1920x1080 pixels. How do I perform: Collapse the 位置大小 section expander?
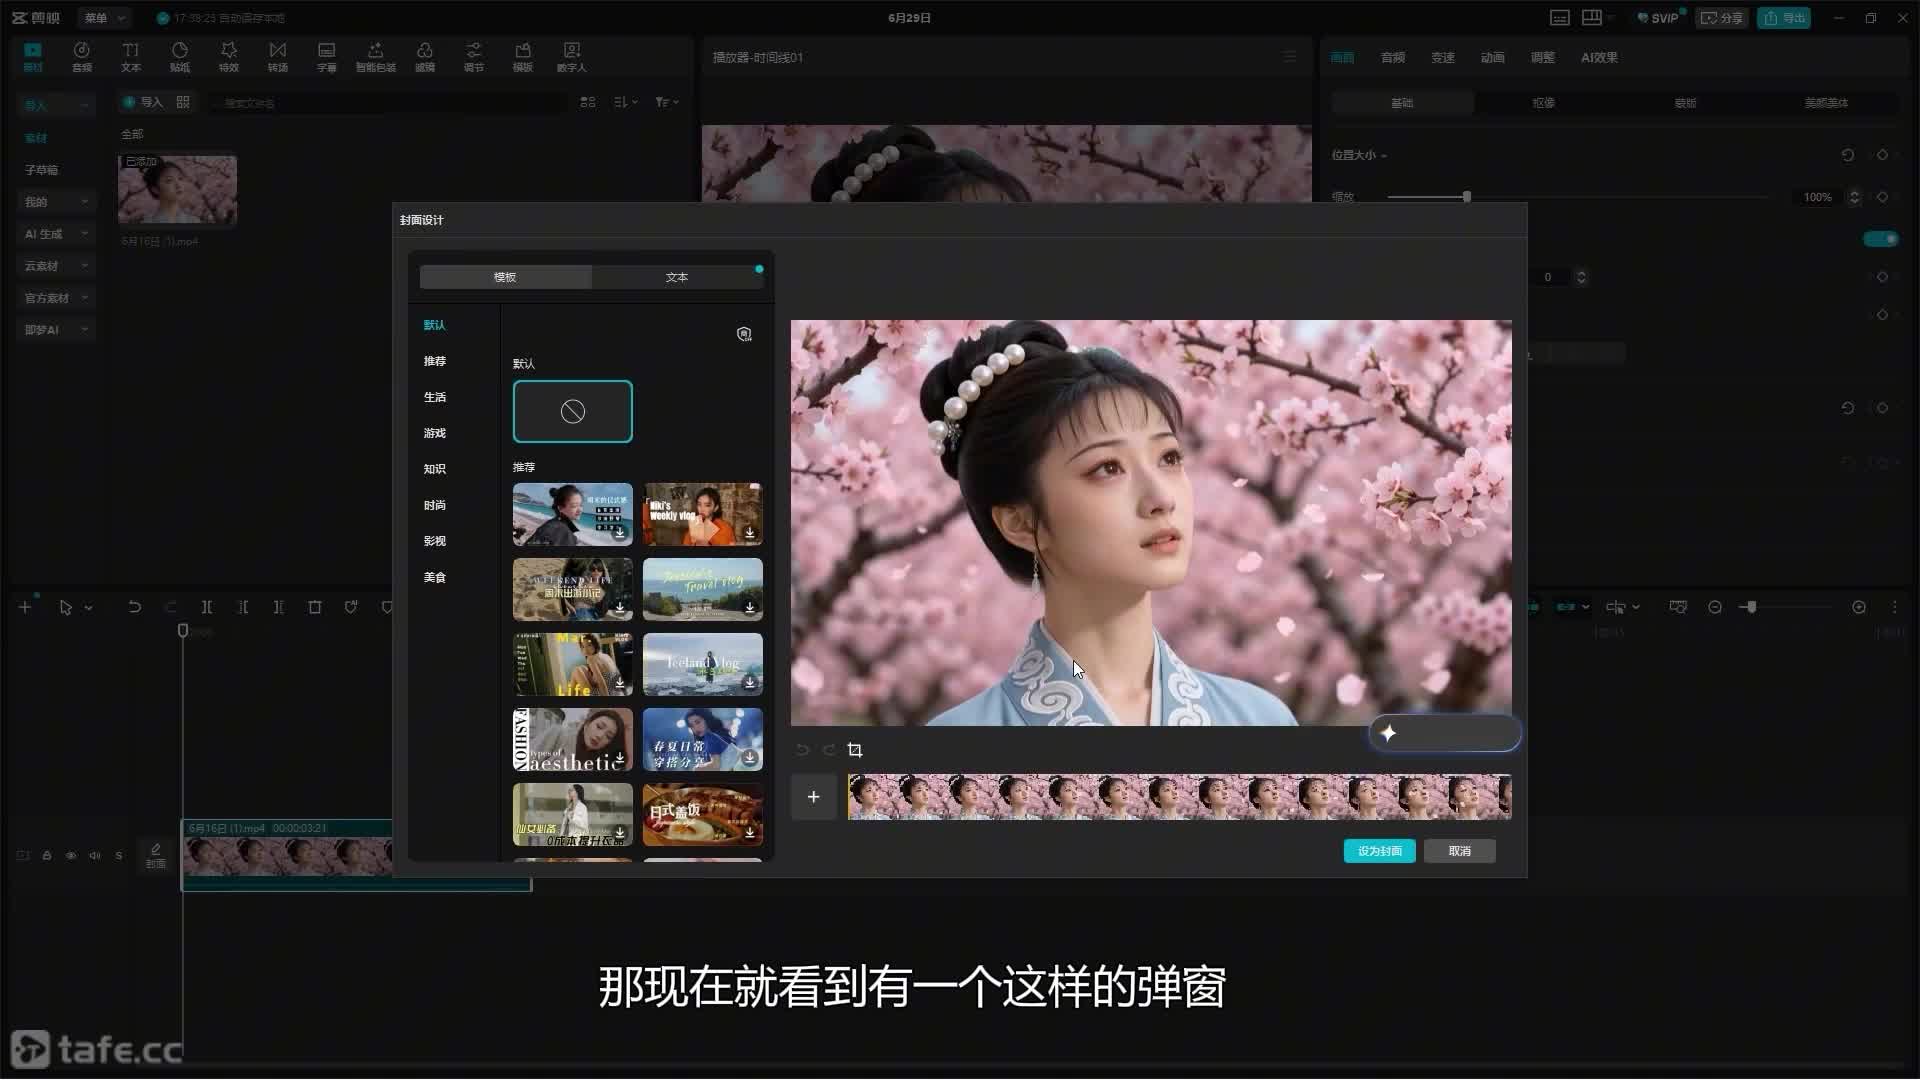[1358, 155]
